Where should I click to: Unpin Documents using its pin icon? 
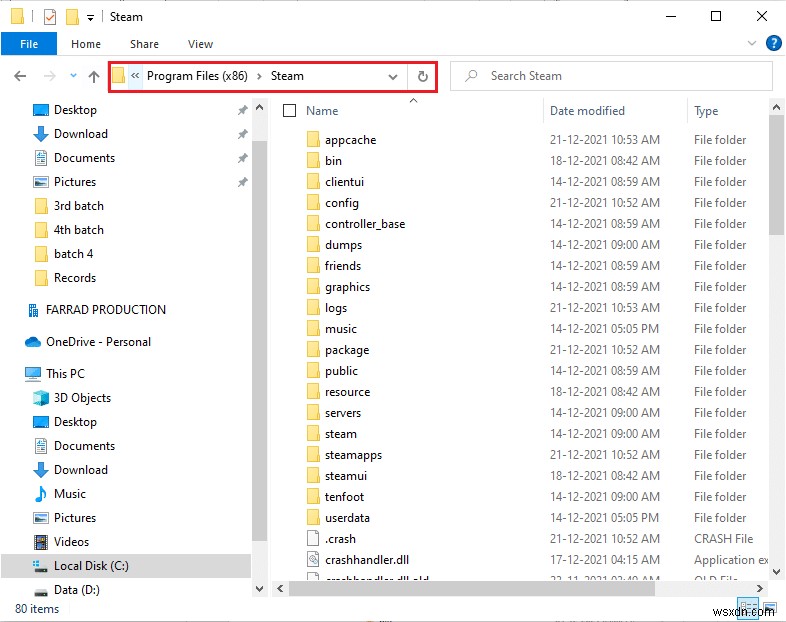pyautogui.click(x=243, y=158)
